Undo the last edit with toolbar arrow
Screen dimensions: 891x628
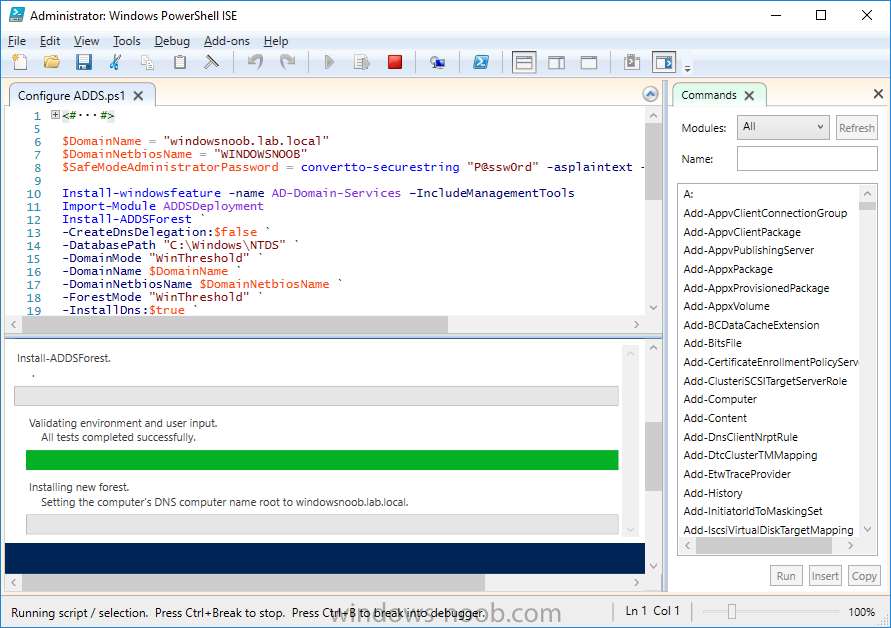pos(255,62)
